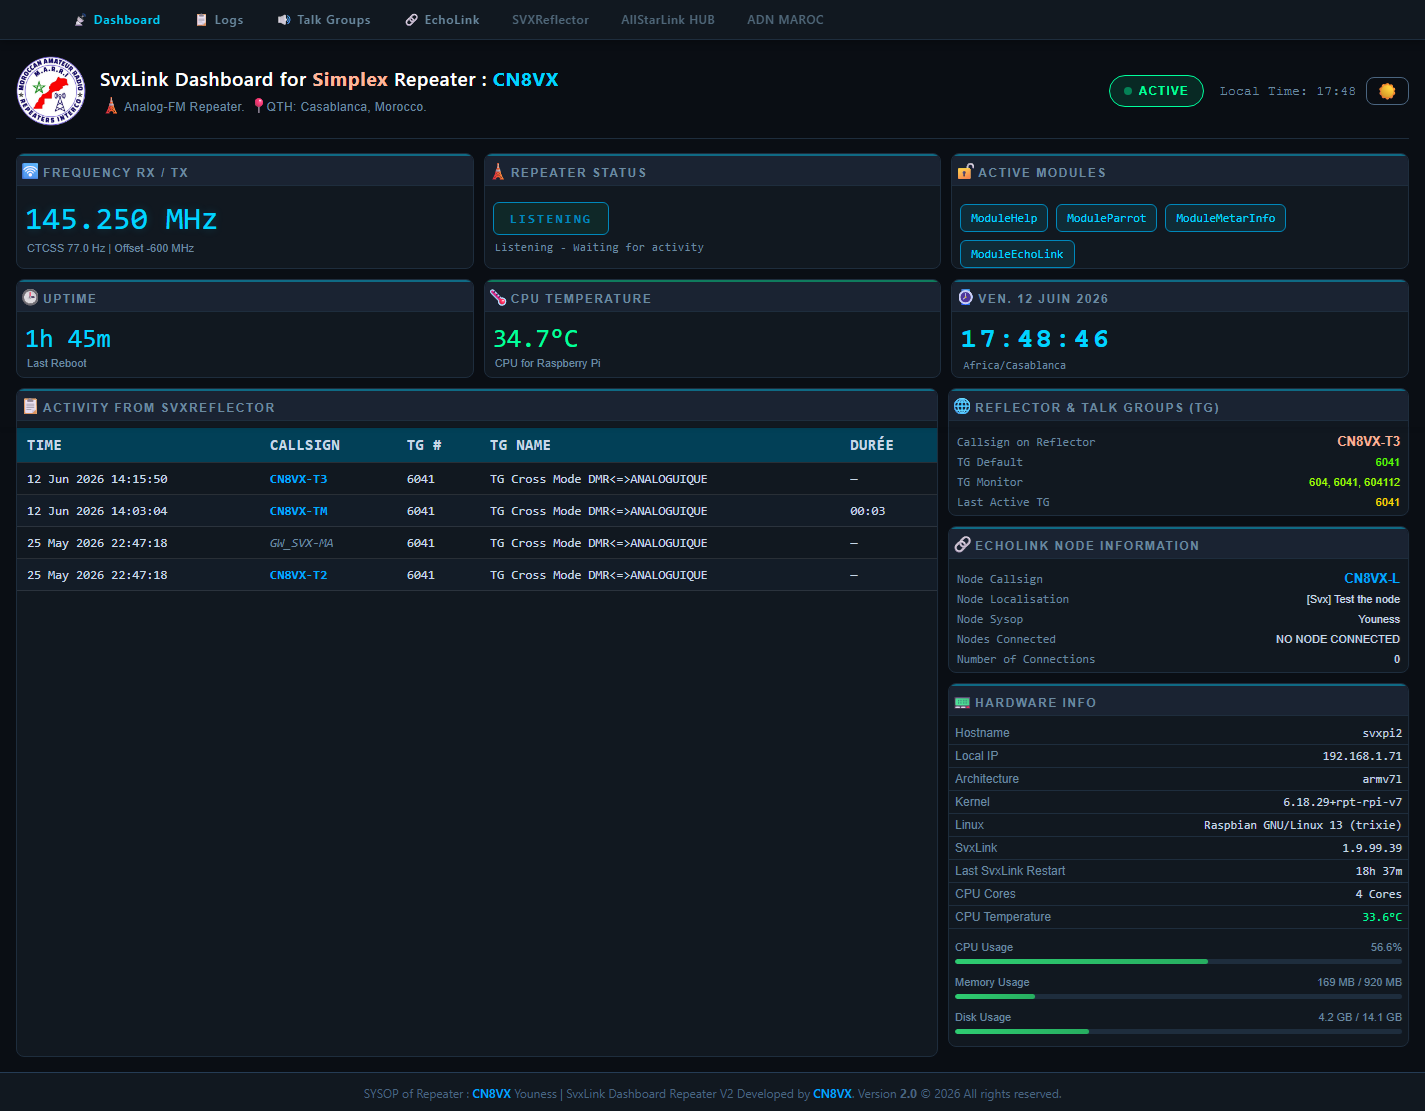The width and height of the screenshot is (1425, 1111).
Task: Click the date panel clock icon
Action: pos(965,297)
